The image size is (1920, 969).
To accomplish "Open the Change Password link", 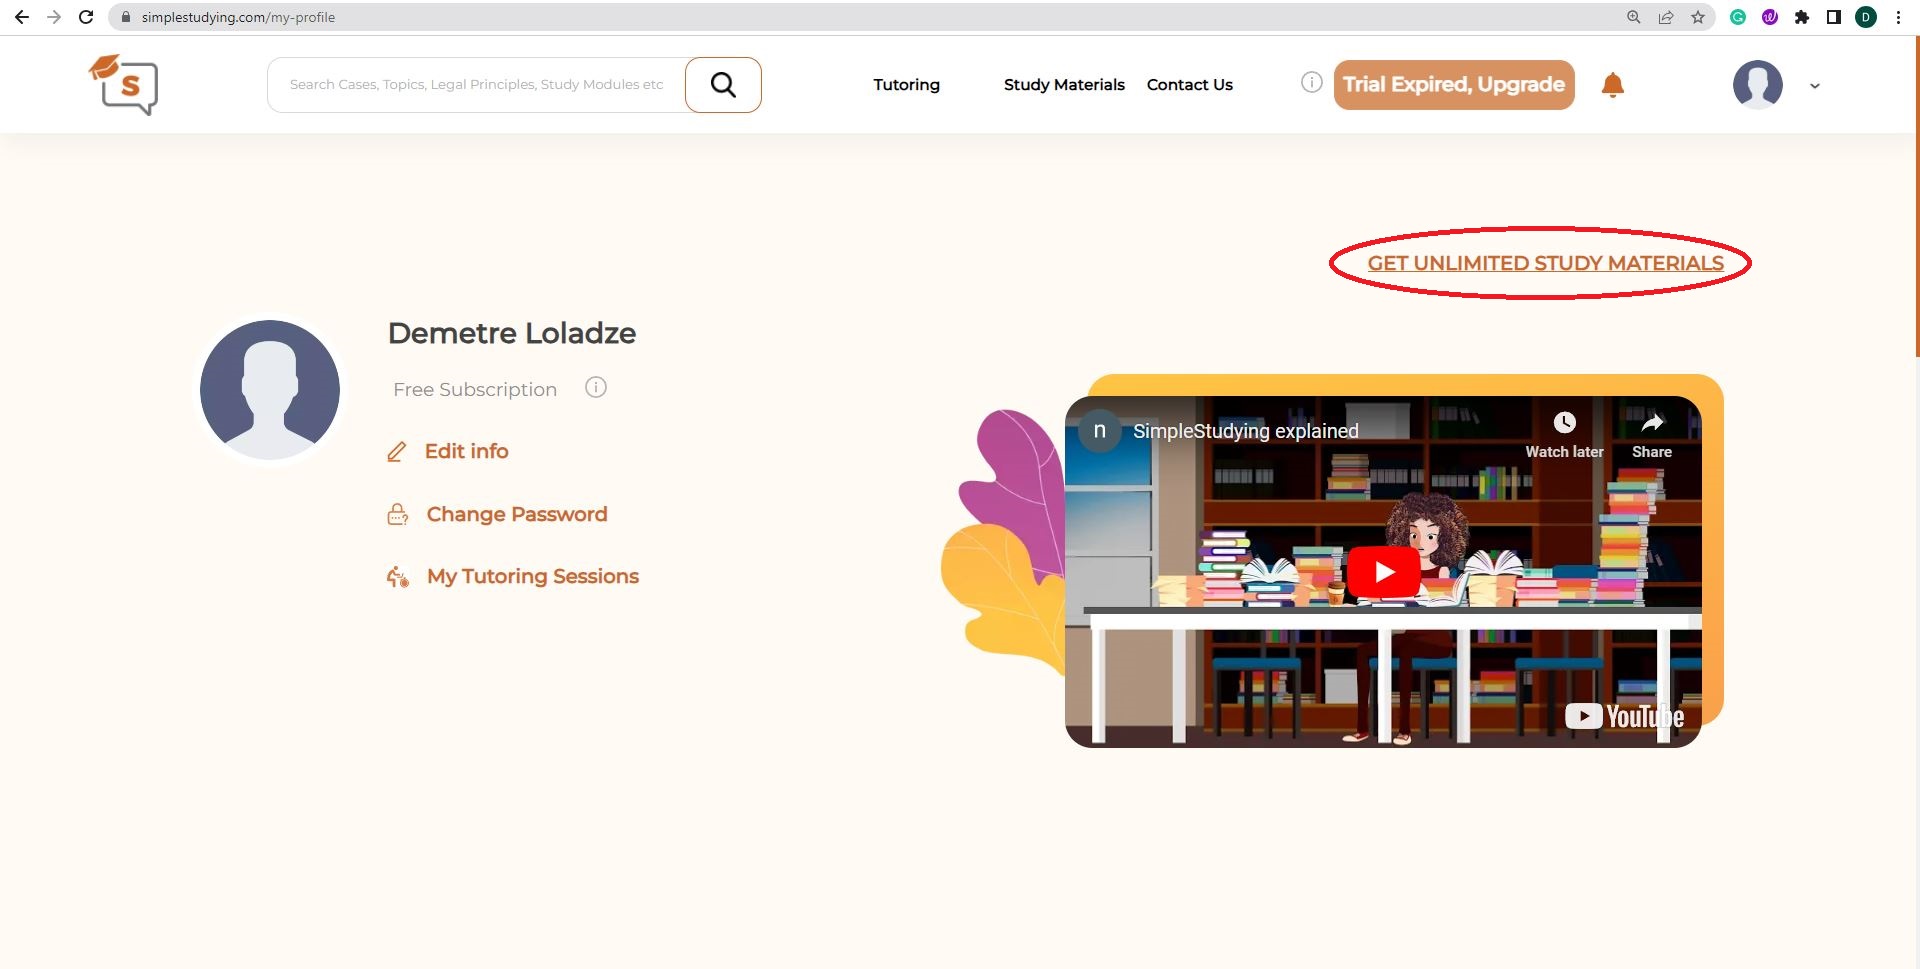I will (x=517, y=514).
